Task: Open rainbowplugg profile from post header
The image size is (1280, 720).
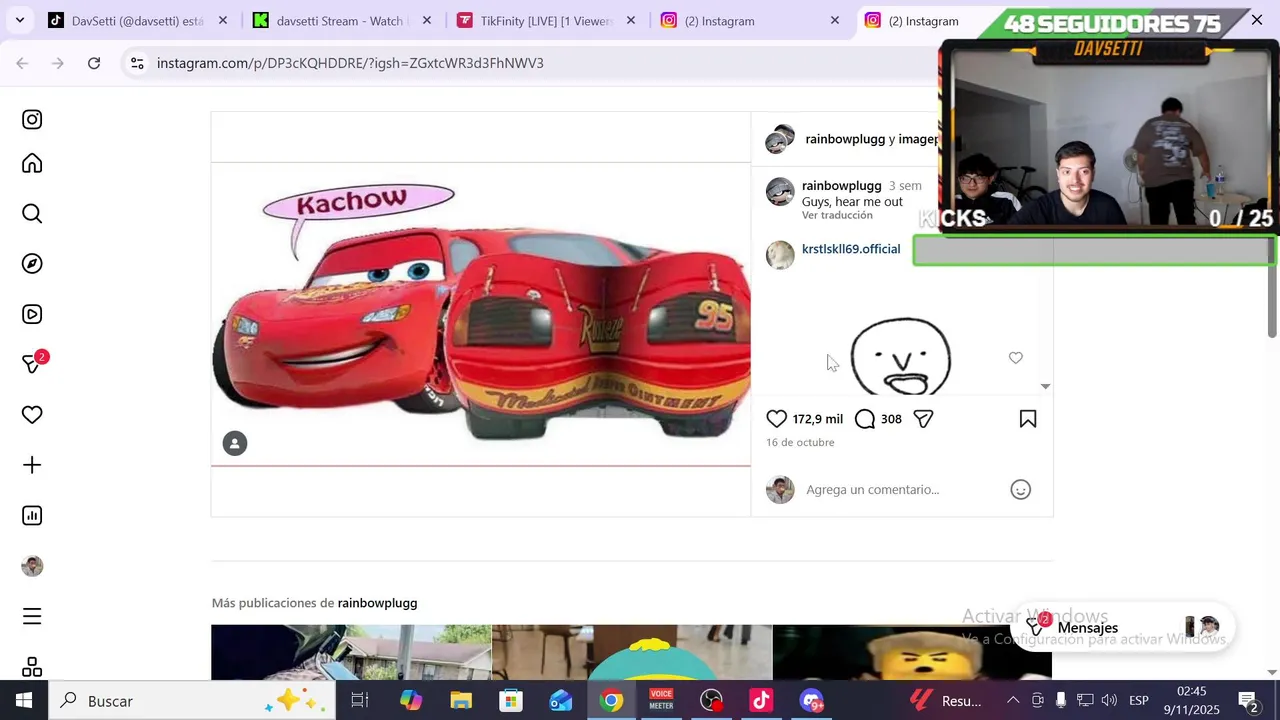Action: (845, 139)
